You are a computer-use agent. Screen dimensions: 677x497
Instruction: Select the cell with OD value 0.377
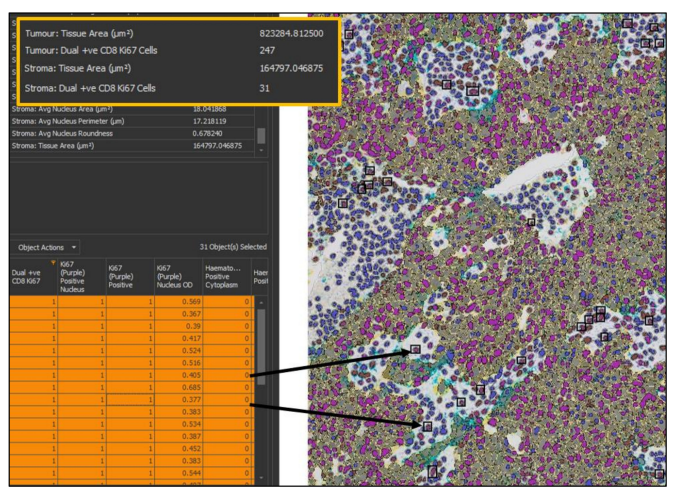point(178,399)
